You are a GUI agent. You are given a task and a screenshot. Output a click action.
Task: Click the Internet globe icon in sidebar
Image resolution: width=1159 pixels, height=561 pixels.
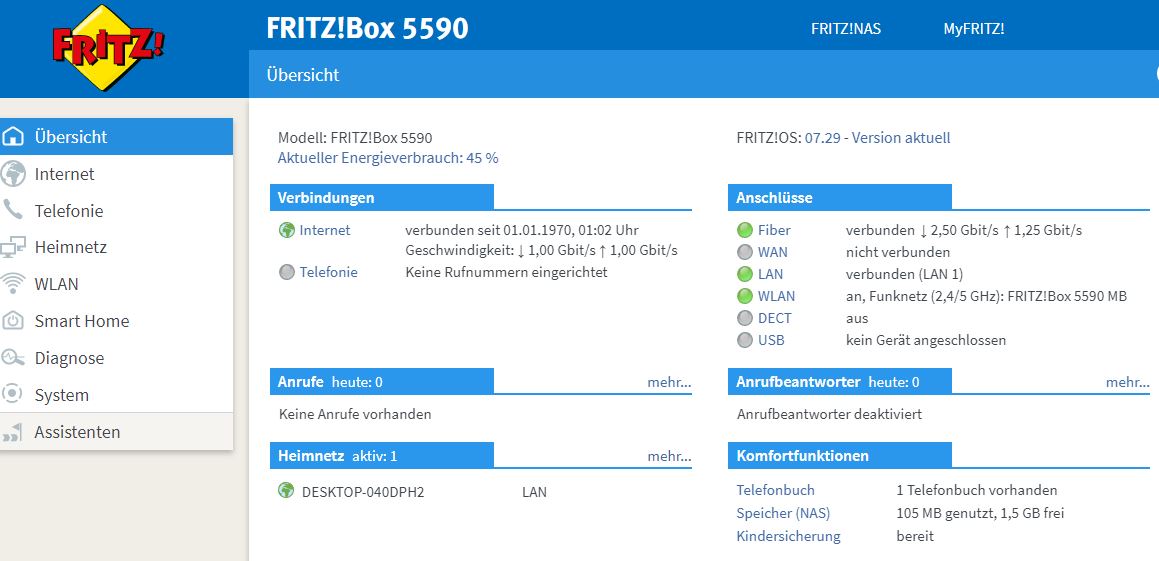(x=13, y=174)
